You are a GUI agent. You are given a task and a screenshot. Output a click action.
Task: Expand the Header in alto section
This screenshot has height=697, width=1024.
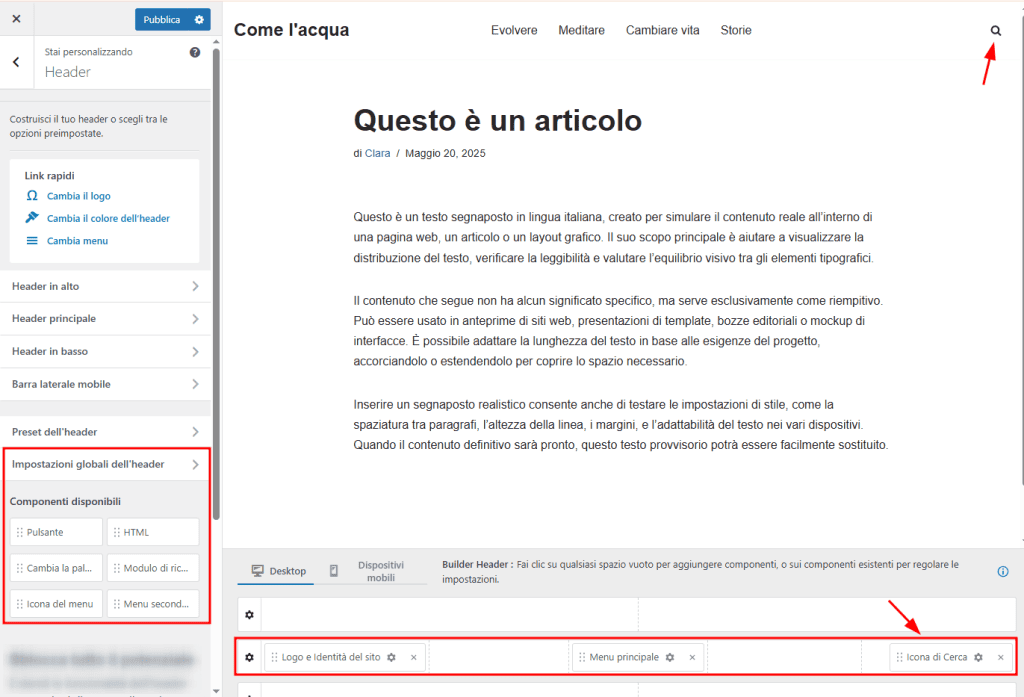click(105, 286)
